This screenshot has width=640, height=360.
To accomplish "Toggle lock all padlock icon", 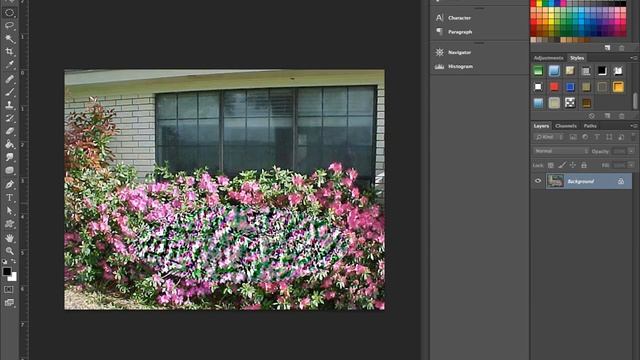I will point(584,165).
